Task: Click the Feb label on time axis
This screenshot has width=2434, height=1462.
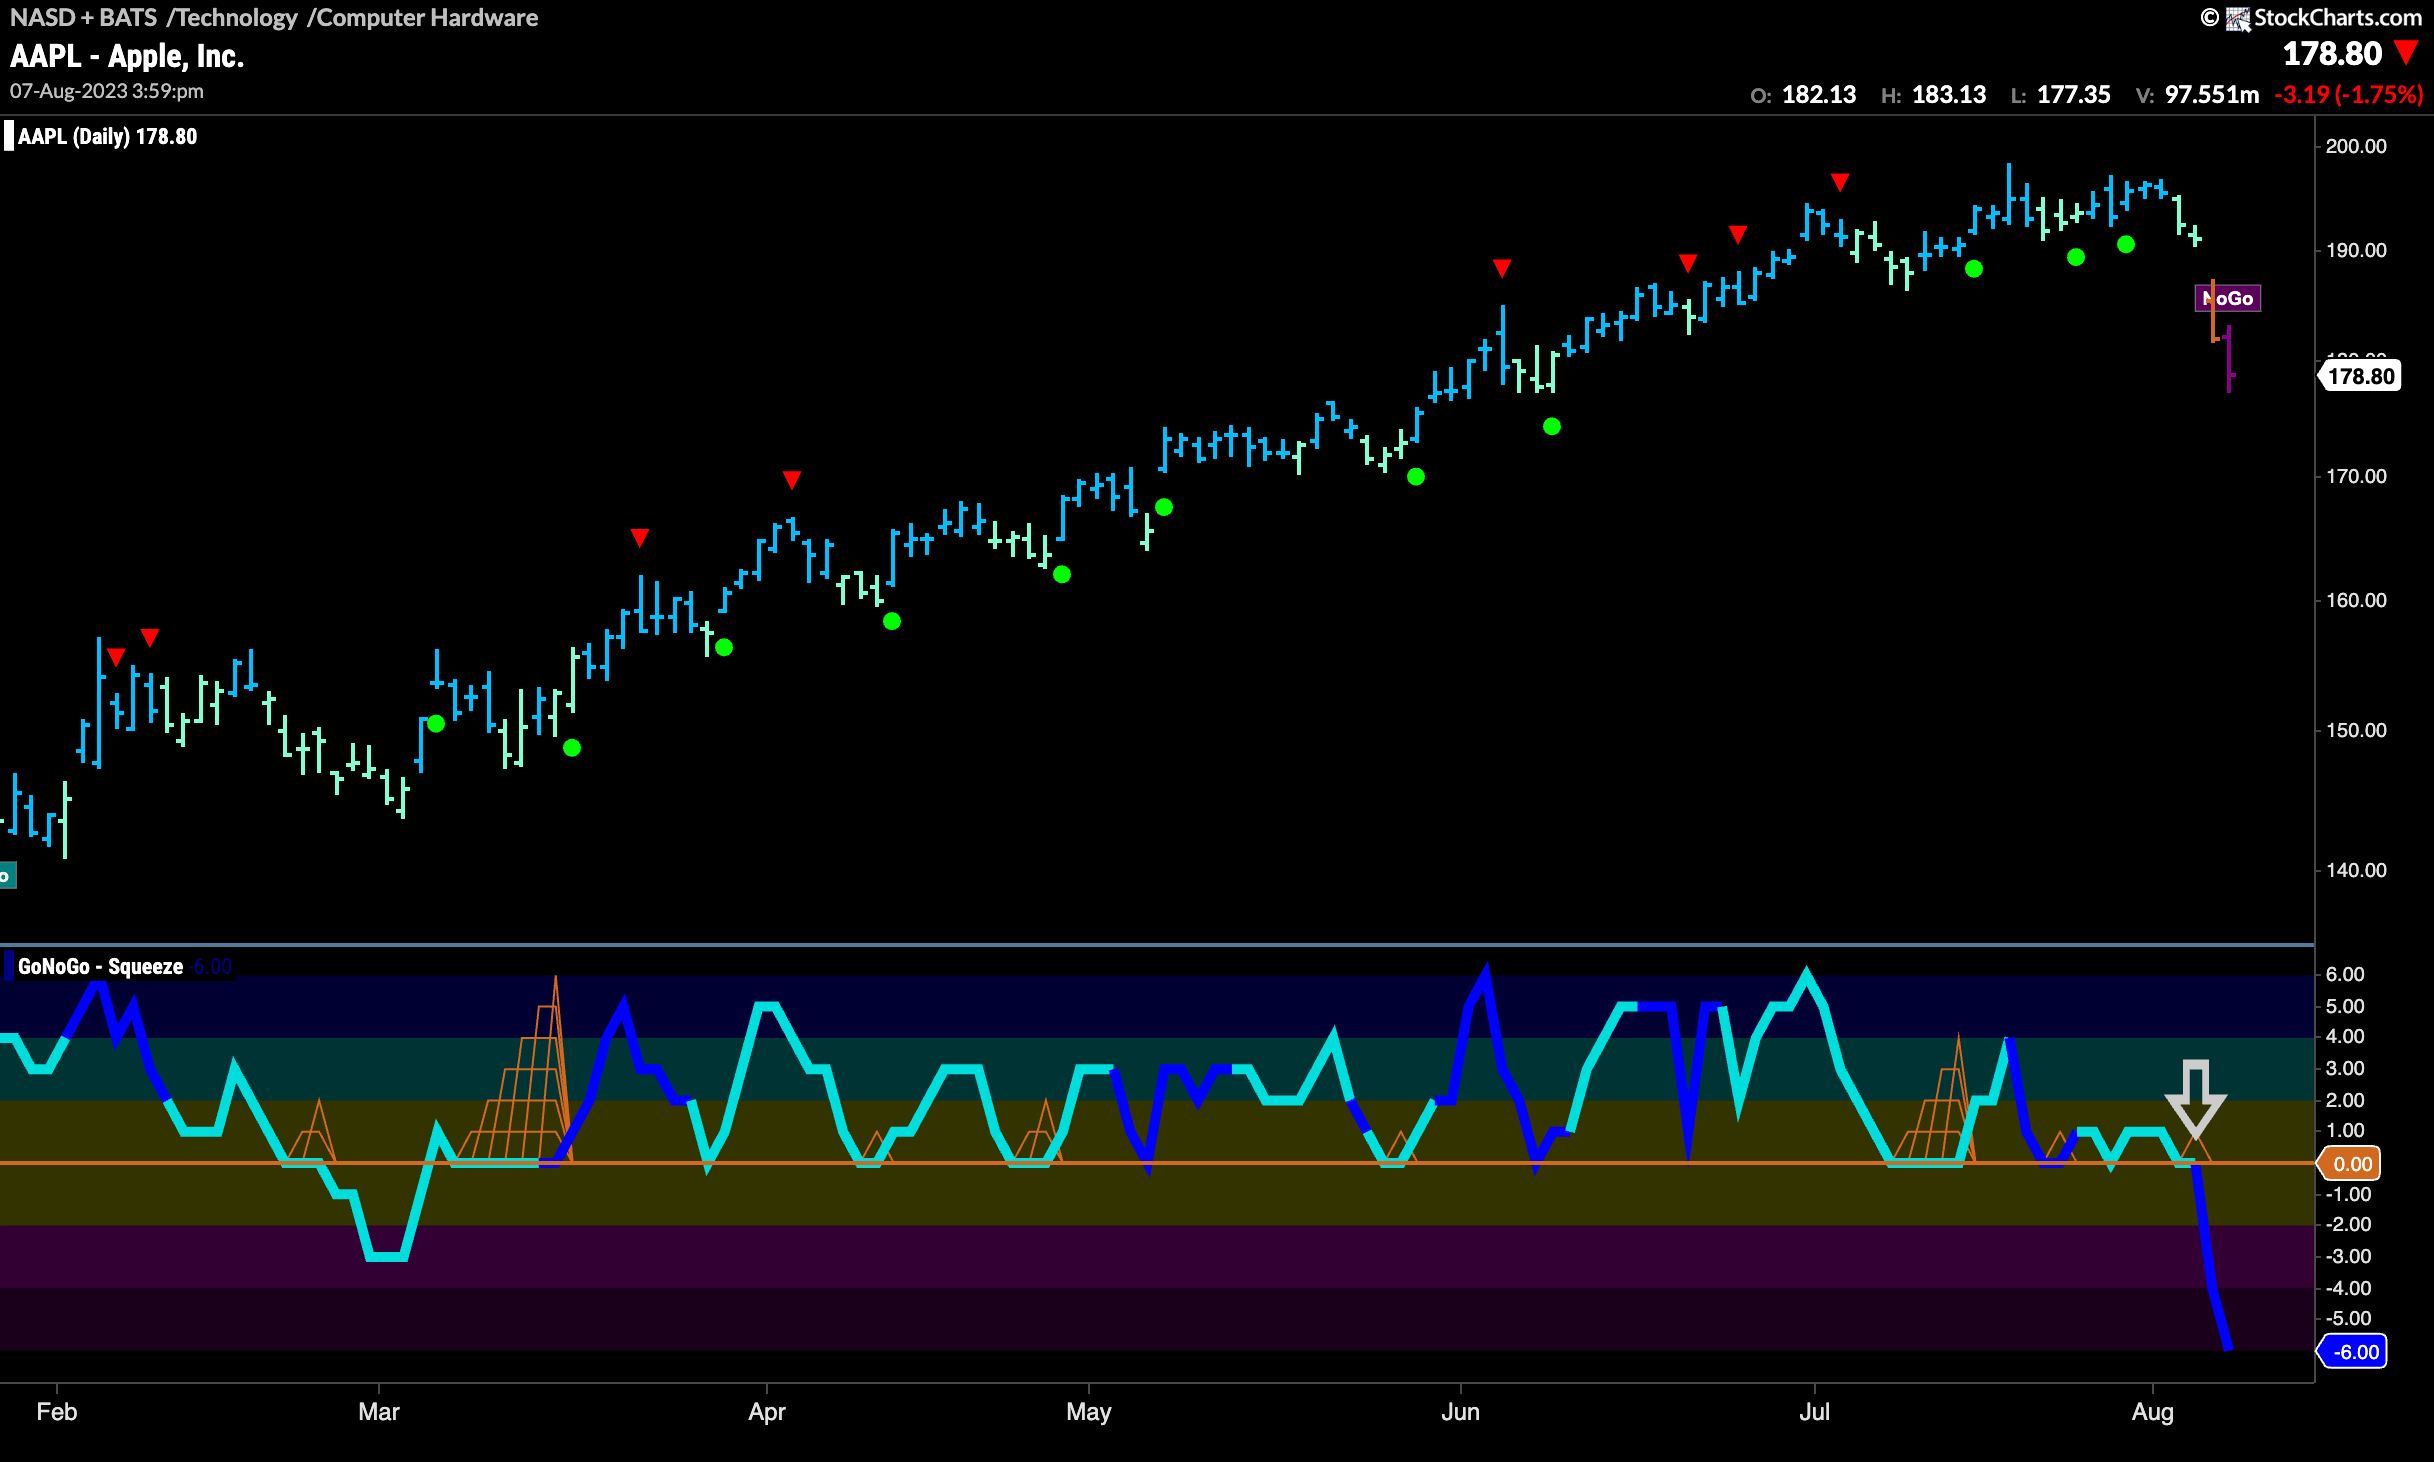Action: pyautogui.click(x=56, y=1411)
